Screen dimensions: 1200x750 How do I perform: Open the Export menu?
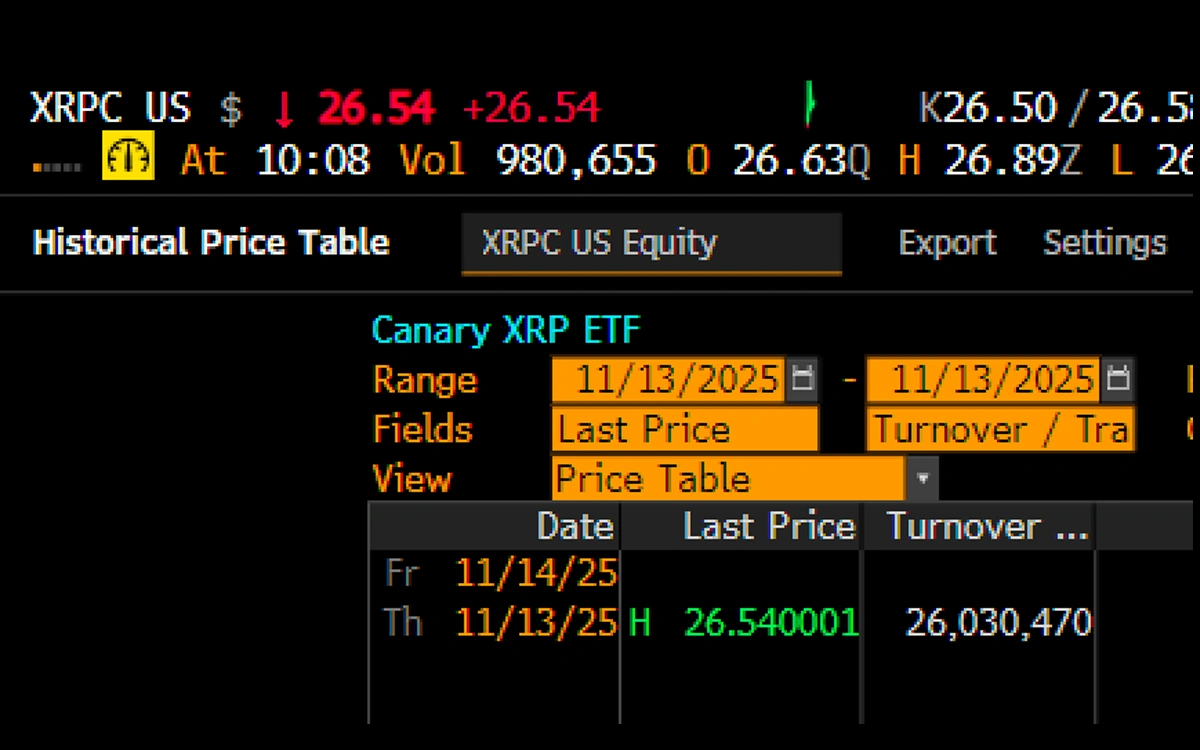[946, 243]
